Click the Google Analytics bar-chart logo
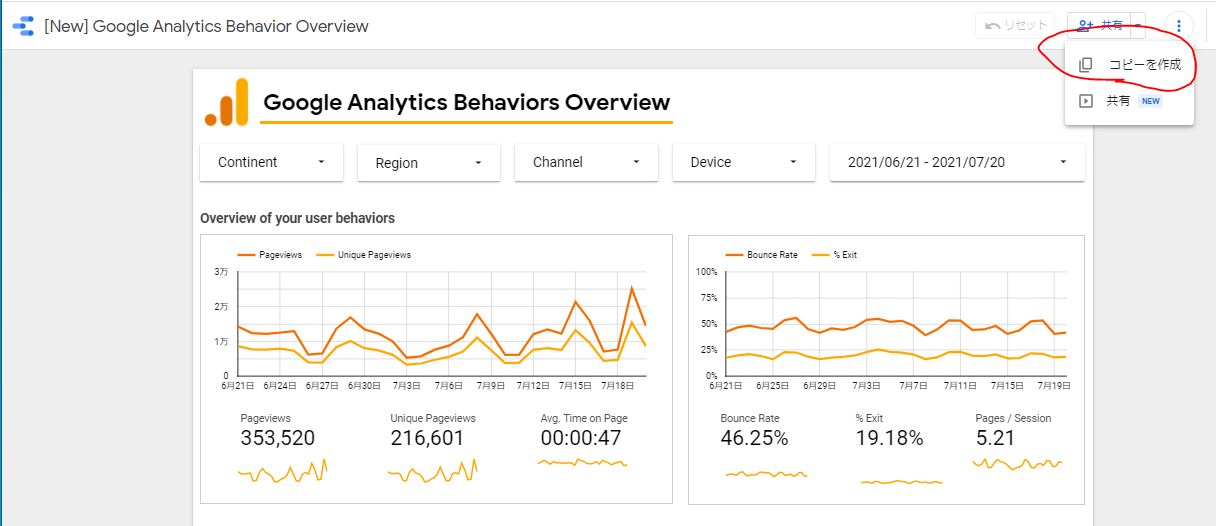 (x=226, y=103)
